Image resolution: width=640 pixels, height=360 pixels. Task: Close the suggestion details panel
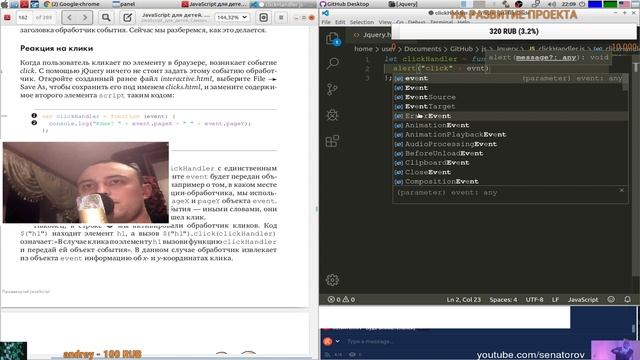[621, 190]
